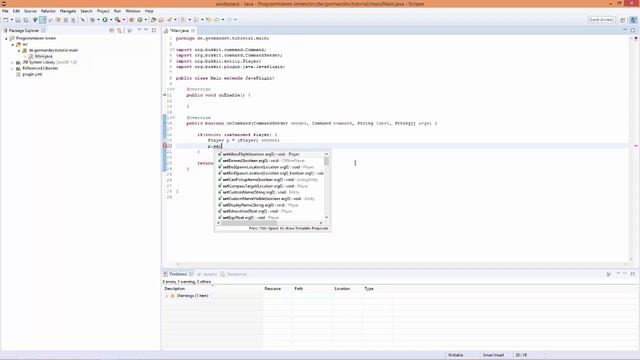This screenshot has width=640, height=360.
Task: Click the Debug bug icon
Action: tap(93, 20)
